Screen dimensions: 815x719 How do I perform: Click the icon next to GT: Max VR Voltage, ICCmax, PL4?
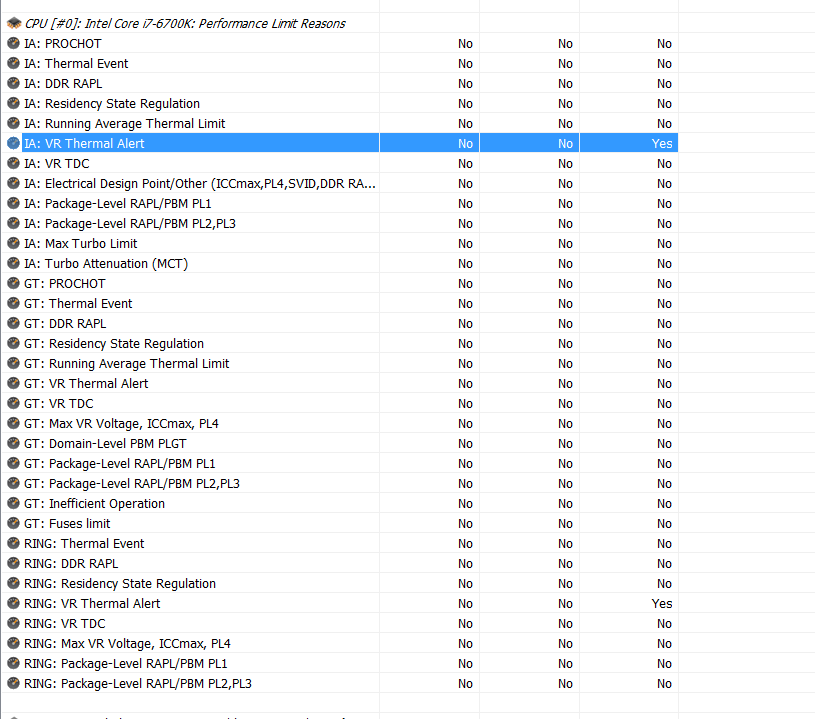point(14,424)
